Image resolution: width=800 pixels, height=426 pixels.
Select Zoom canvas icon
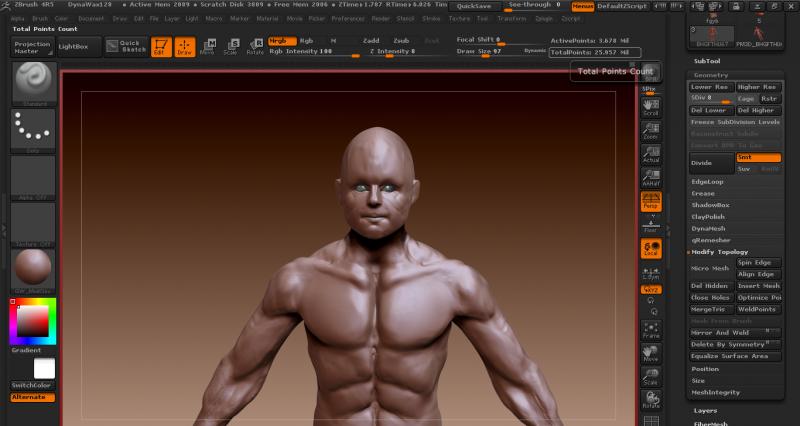[651, 131]
